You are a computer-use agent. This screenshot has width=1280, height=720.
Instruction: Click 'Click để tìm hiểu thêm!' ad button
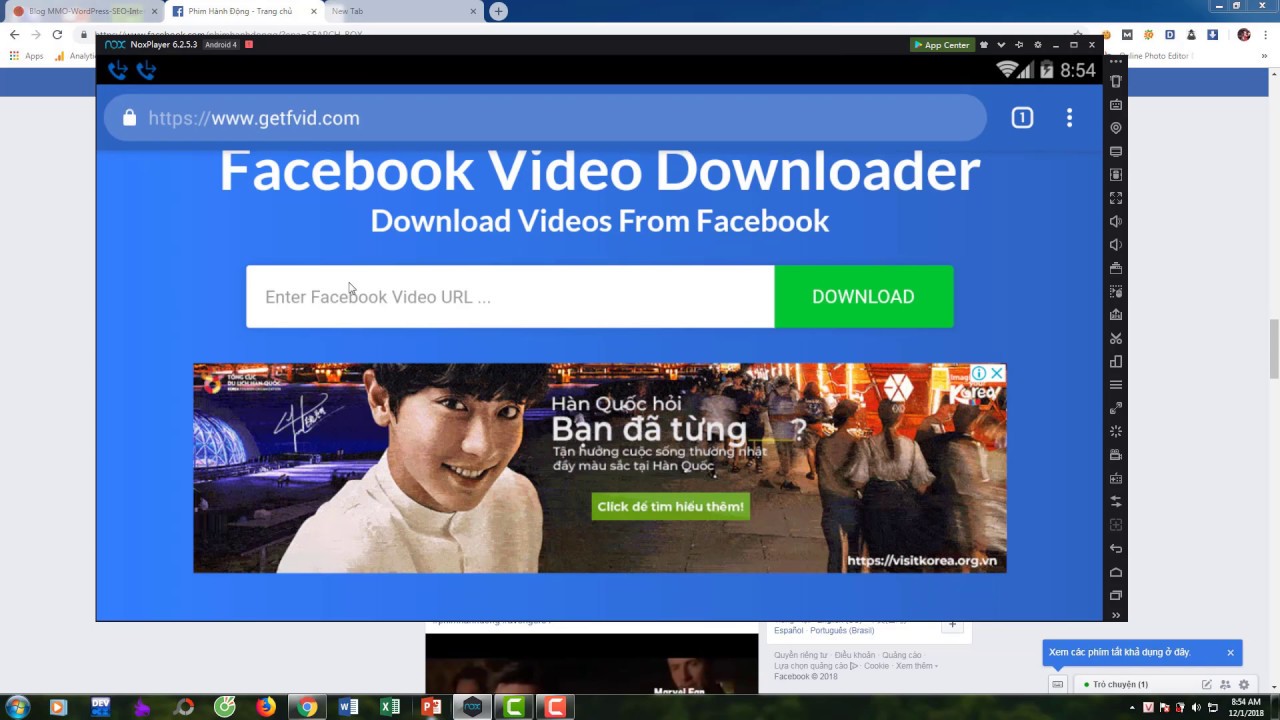tap(671, 506)
